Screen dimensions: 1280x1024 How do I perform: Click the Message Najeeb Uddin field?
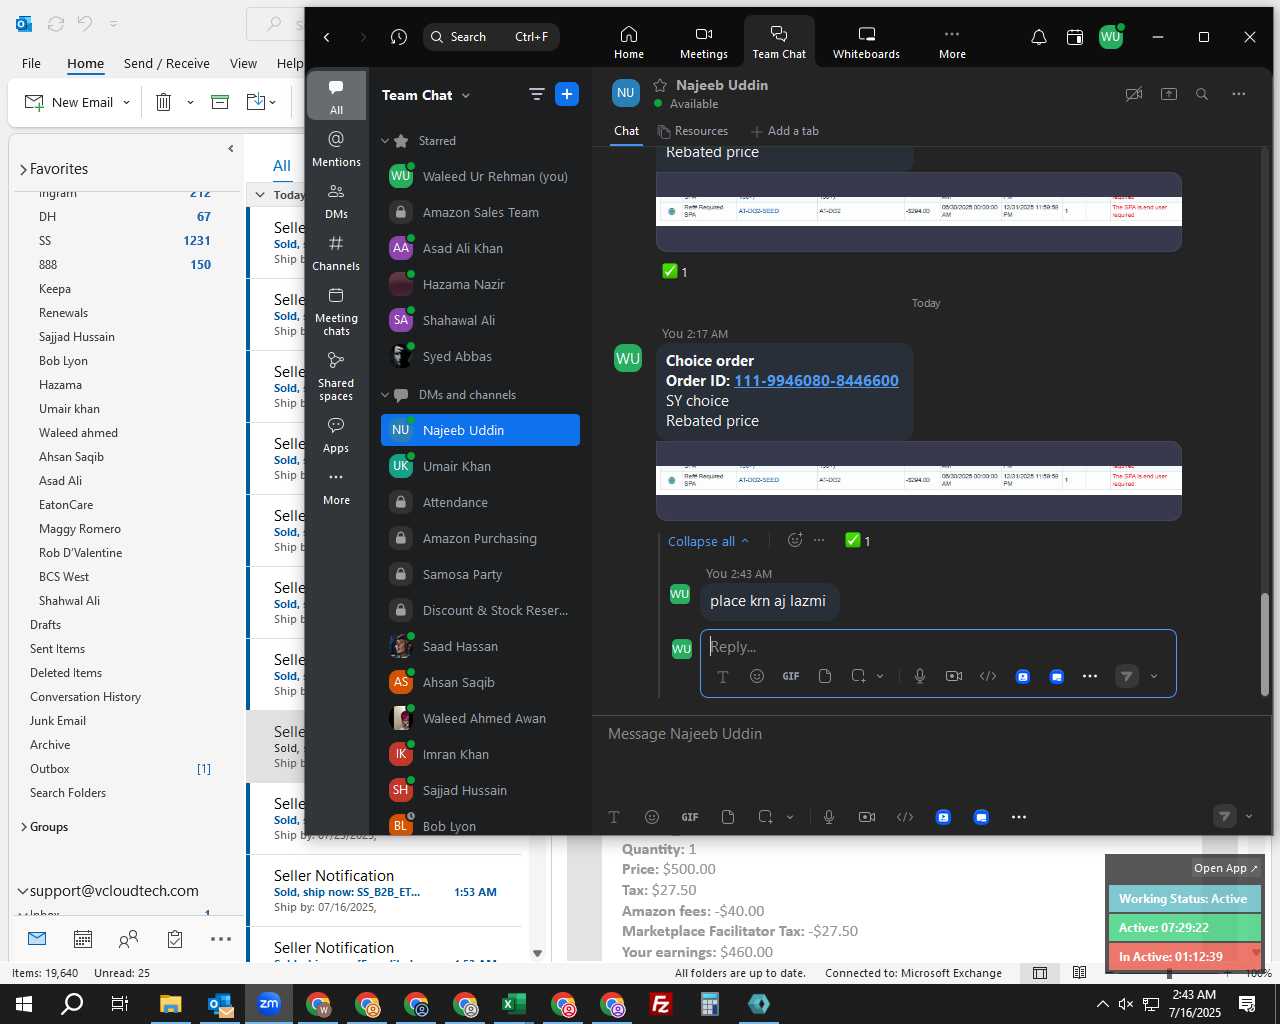pos(930,734)
